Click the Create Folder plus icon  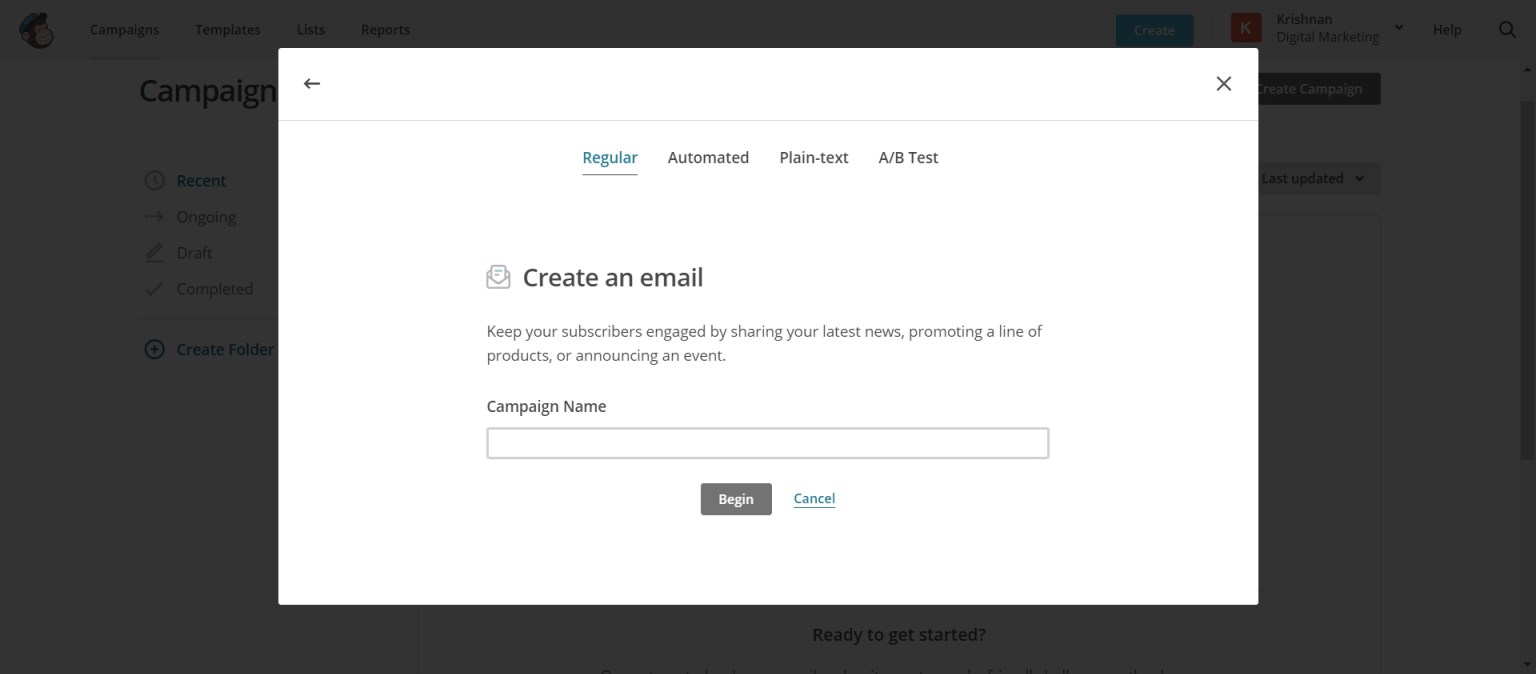click(x=154, y=349)
